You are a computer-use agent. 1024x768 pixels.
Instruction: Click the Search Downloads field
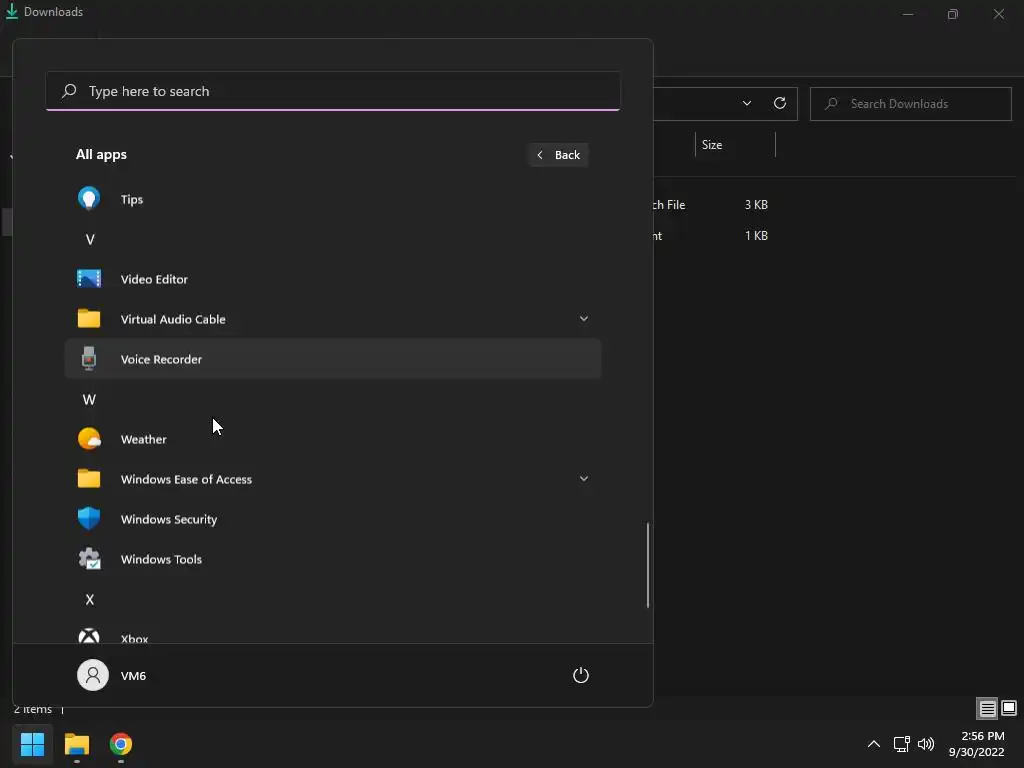(x=910, y=103)
